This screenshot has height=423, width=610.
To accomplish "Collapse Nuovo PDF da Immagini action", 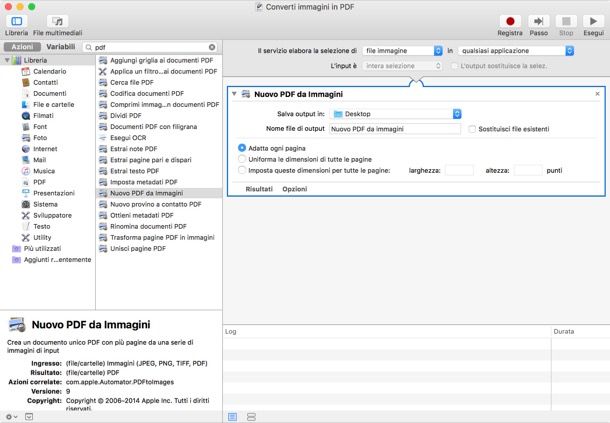I will 234,94.
